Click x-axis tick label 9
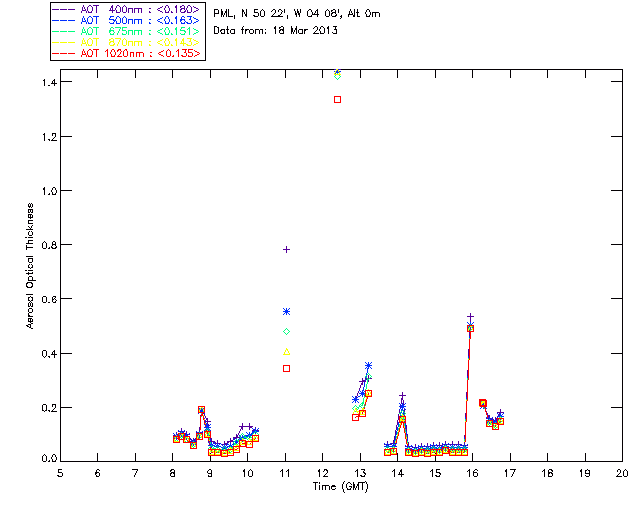 click(210, 473)
